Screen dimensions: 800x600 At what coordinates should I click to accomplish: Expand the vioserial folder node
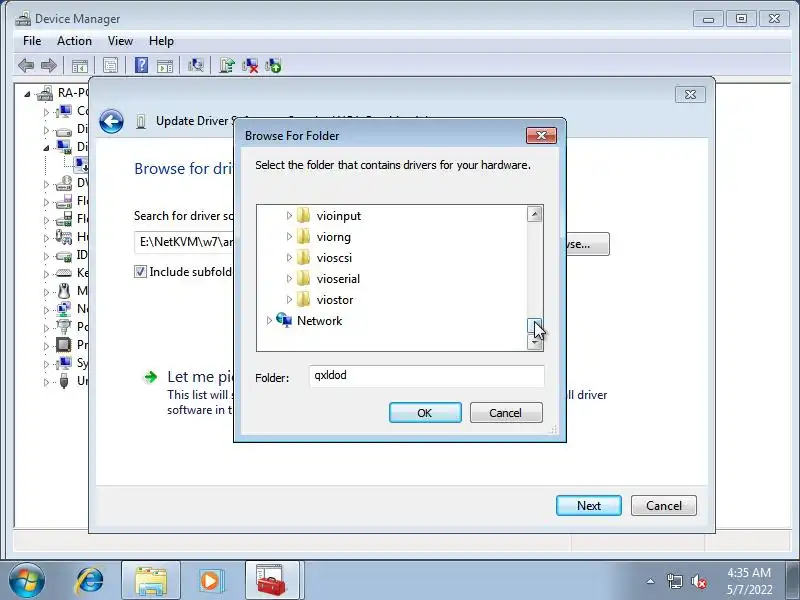click(289, 279)
